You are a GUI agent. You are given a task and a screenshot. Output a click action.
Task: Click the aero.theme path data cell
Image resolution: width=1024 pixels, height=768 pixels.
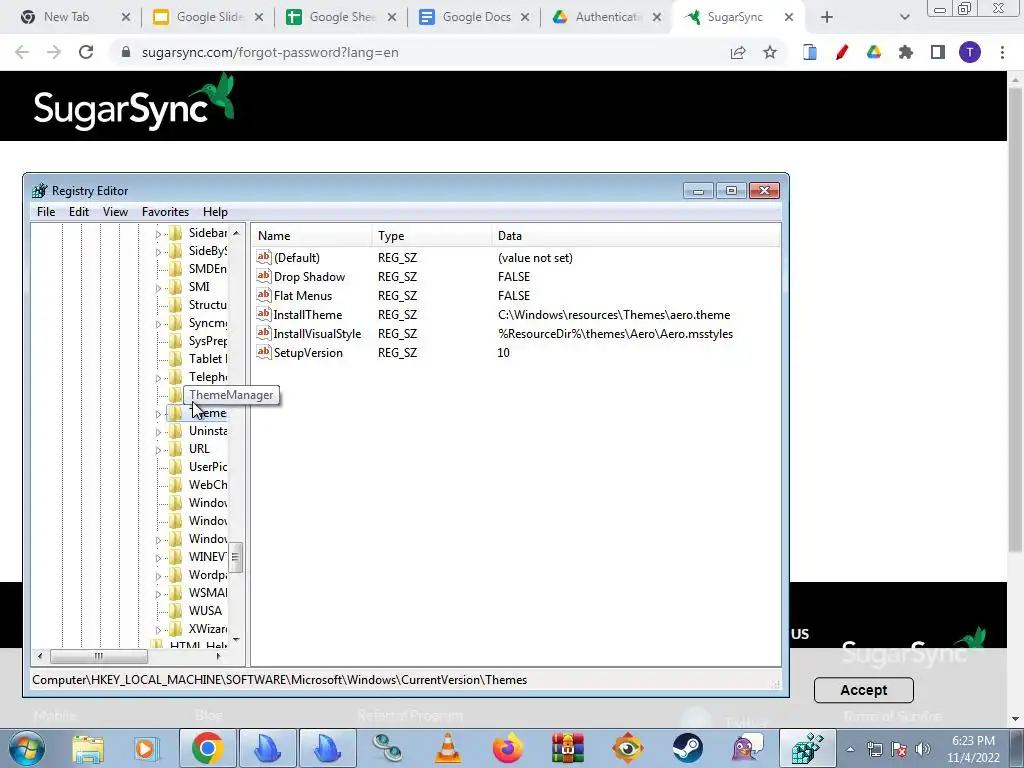coord(614,315)
